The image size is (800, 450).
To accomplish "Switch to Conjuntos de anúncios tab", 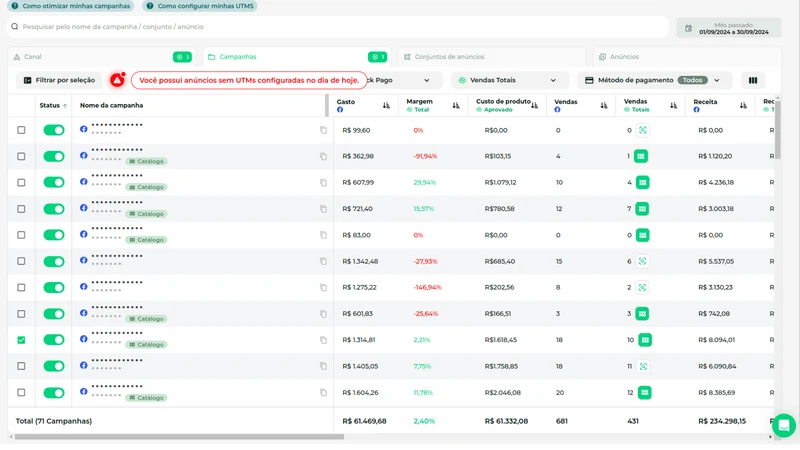I will [492, 57].
